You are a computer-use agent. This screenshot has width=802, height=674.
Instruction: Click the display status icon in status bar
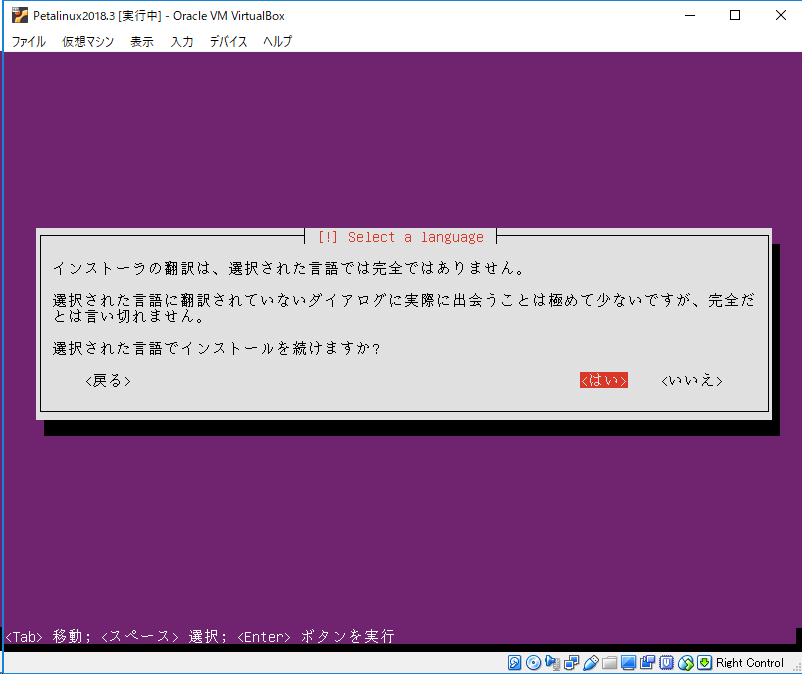click(x=630, y=662)
